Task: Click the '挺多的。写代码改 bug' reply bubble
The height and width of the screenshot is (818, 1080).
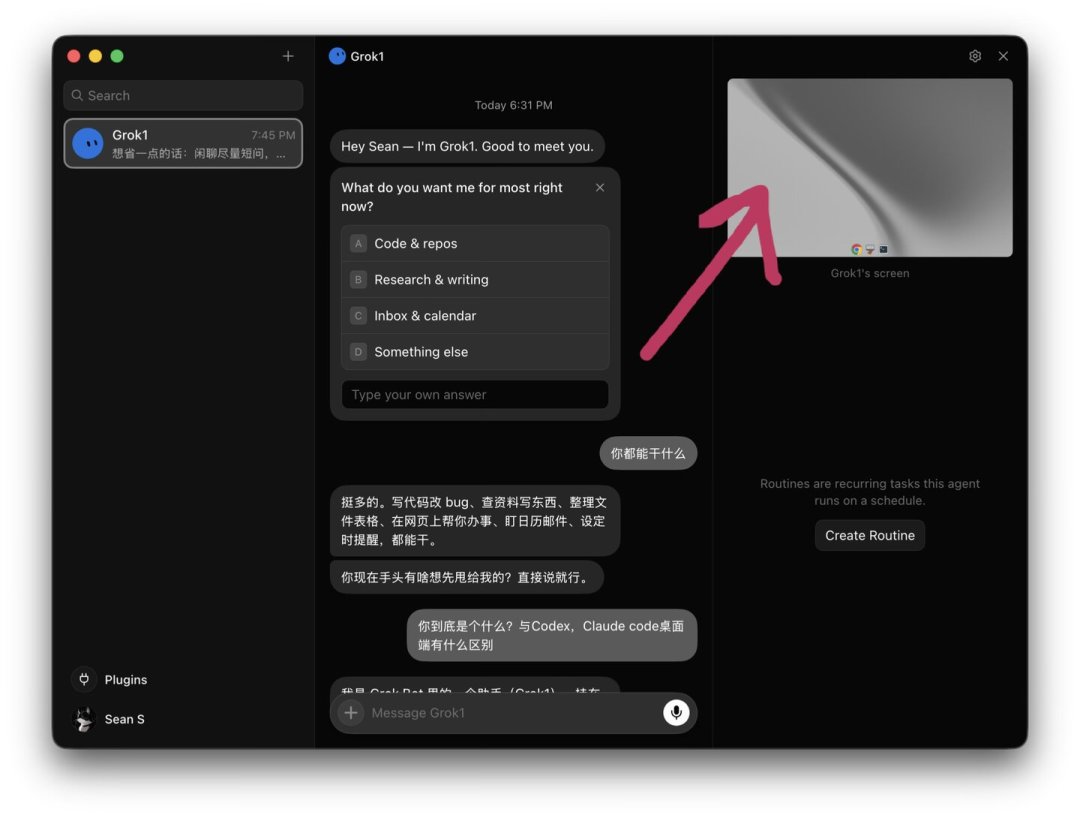Action: (x=475, y=521)
